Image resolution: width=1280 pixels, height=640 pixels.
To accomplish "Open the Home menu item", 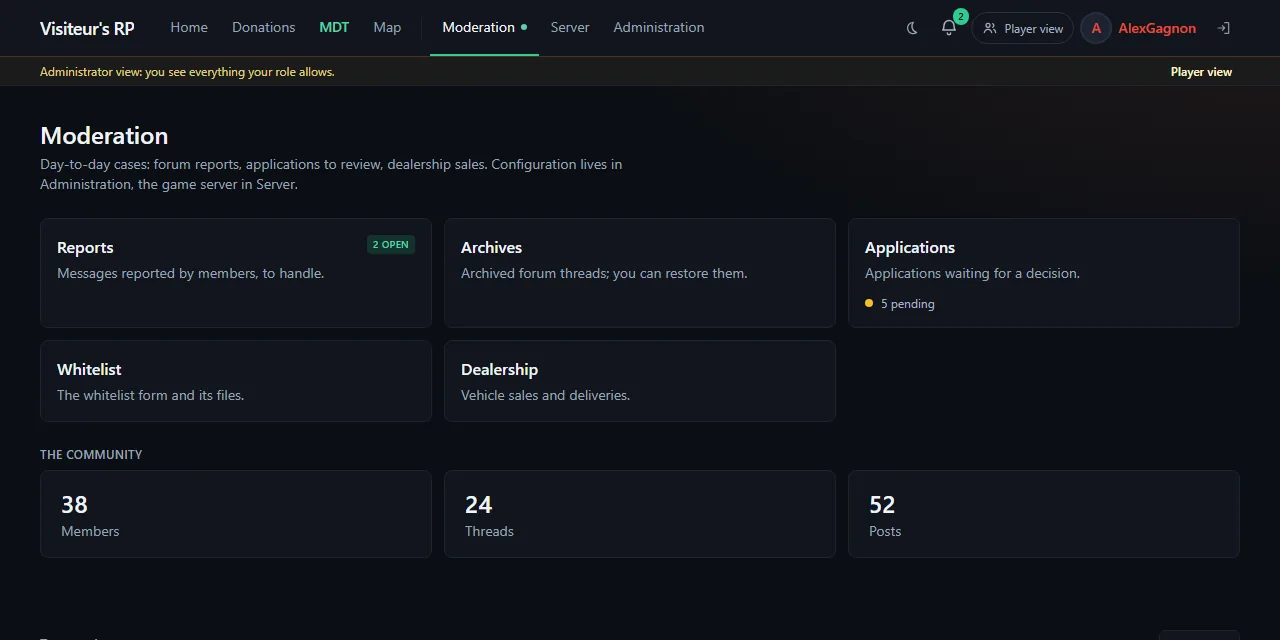I will tap(189, 27).
